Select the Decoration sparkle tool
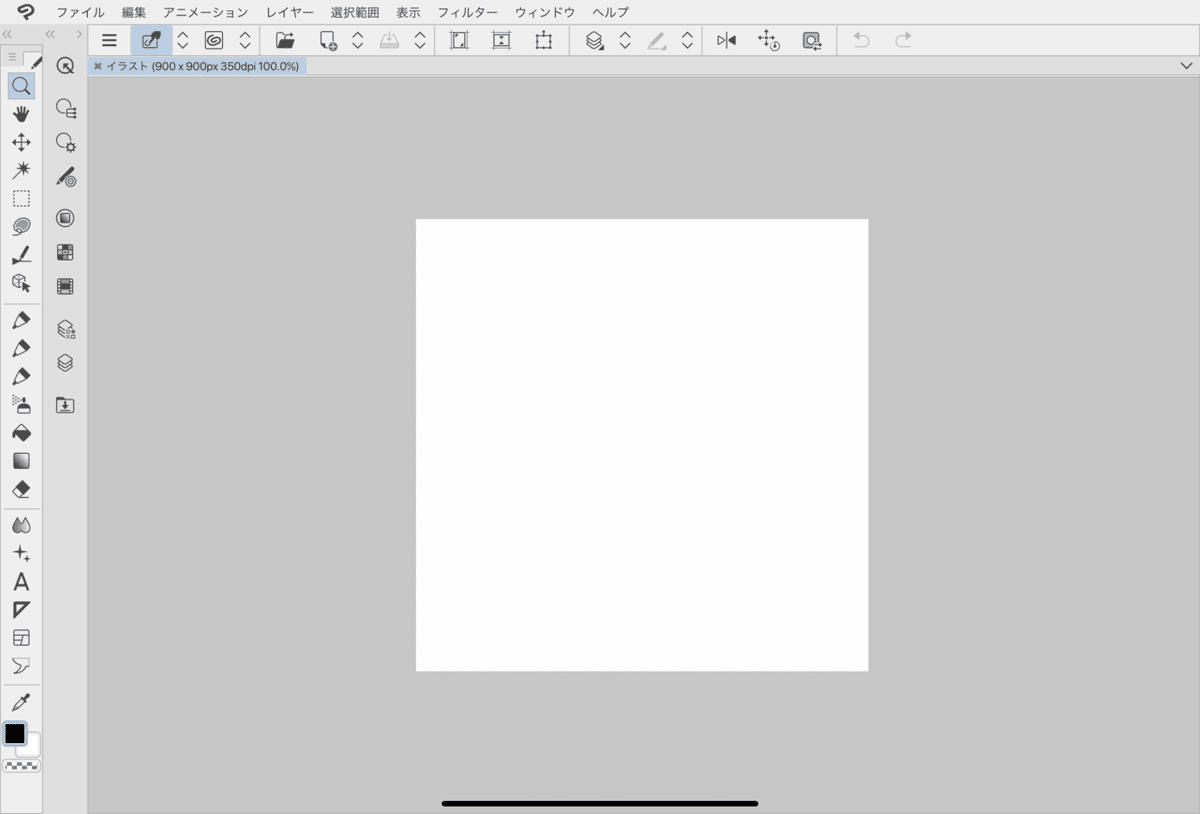The image size is (1200, 814). 21,553
